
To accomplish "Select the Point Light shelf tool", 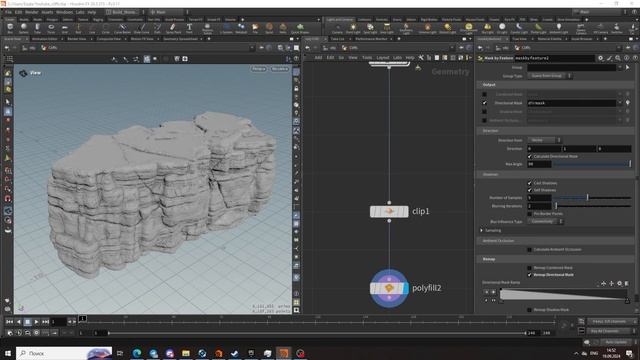I will pyautogui.click(x=353, y=28).
